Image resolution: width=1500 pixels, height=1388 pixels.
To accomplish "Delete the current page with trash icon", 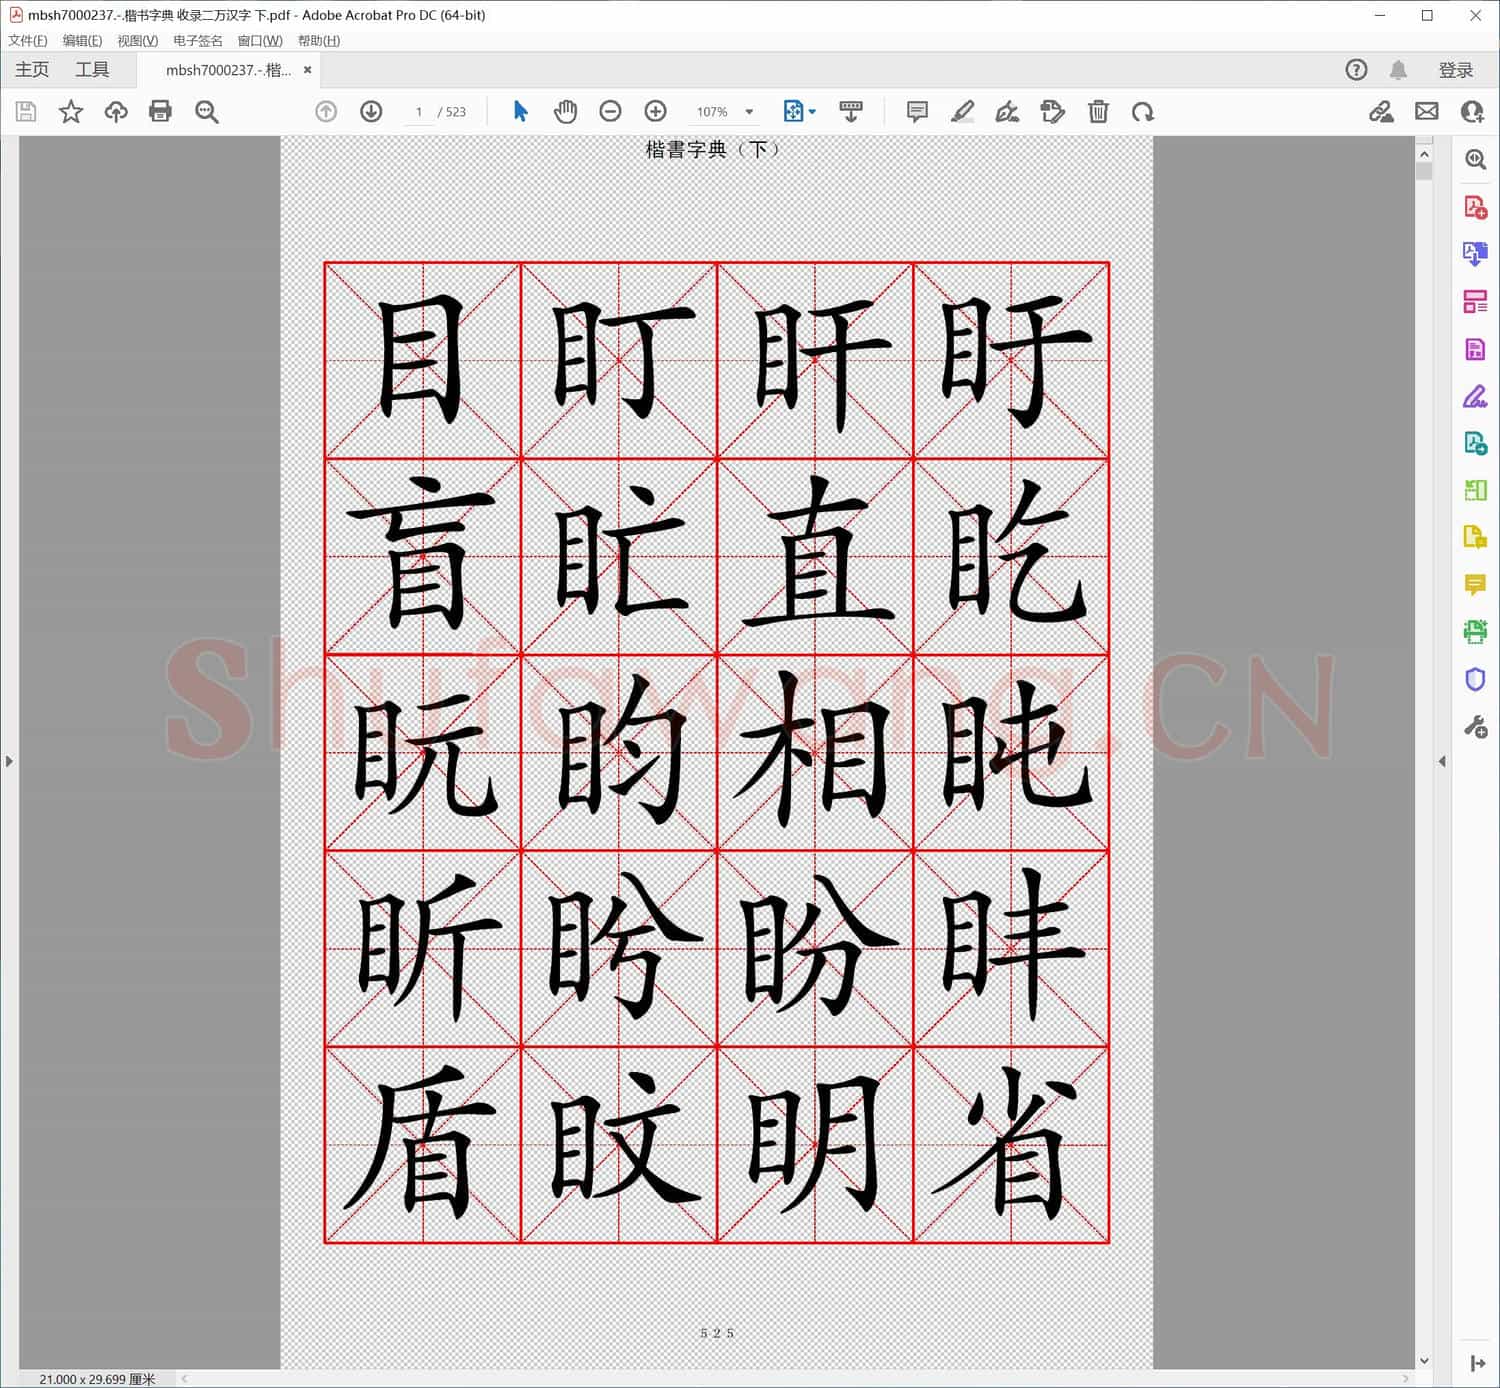I will (x=1098, y=111).
